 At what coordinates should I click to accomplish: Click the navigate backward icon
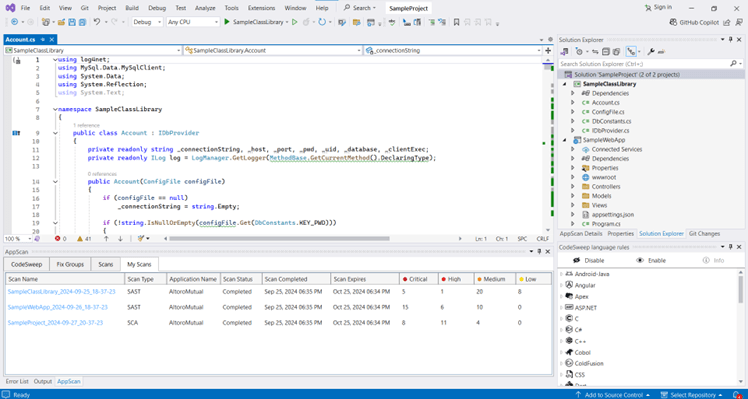[14, 22]
